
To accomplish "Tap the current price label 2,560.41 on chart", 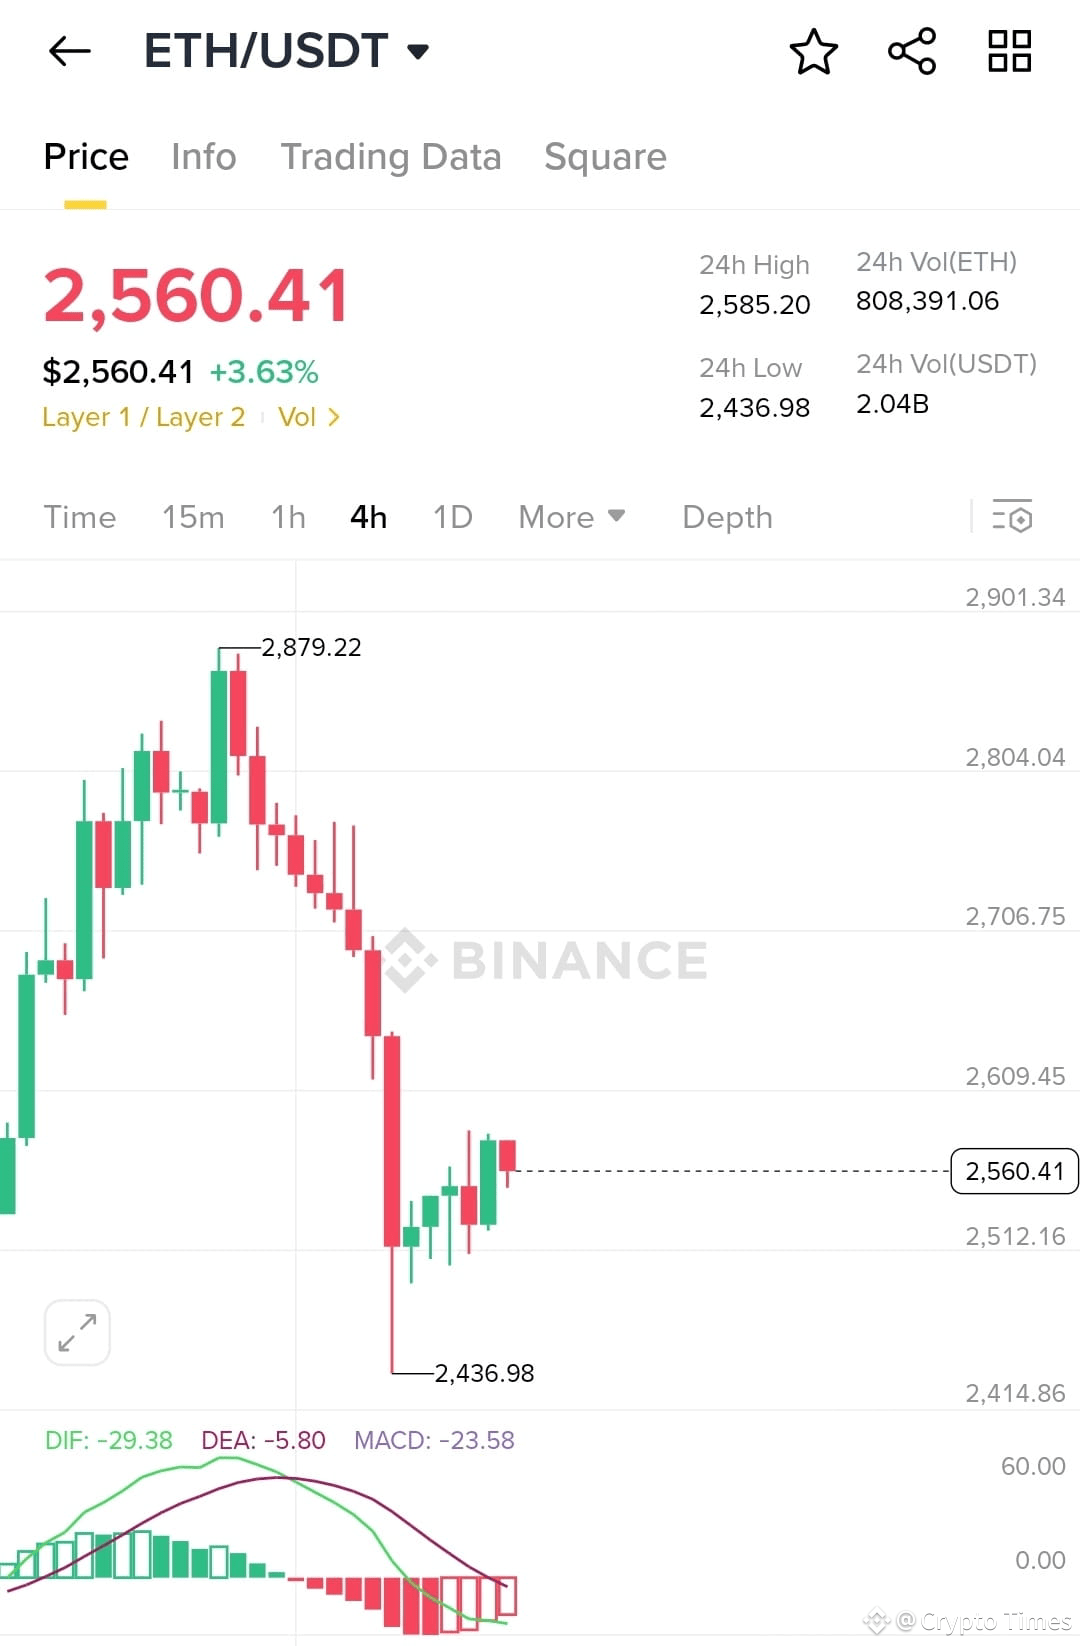I will [x=1013, y=1170].
